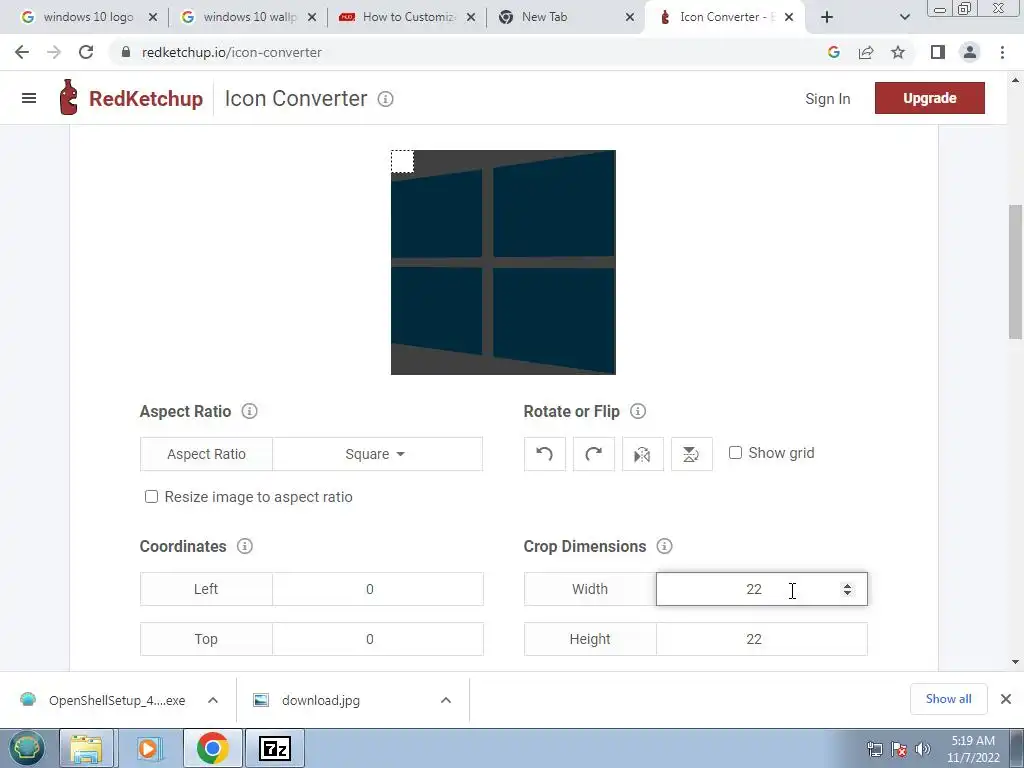Open Windows Explorer from taskbar

(86, 748)
